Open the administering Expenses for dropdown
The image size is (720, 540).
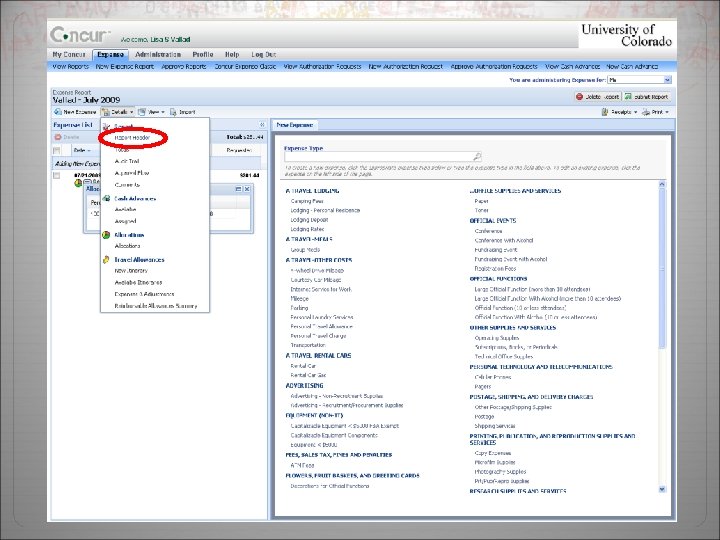(639, 80)
